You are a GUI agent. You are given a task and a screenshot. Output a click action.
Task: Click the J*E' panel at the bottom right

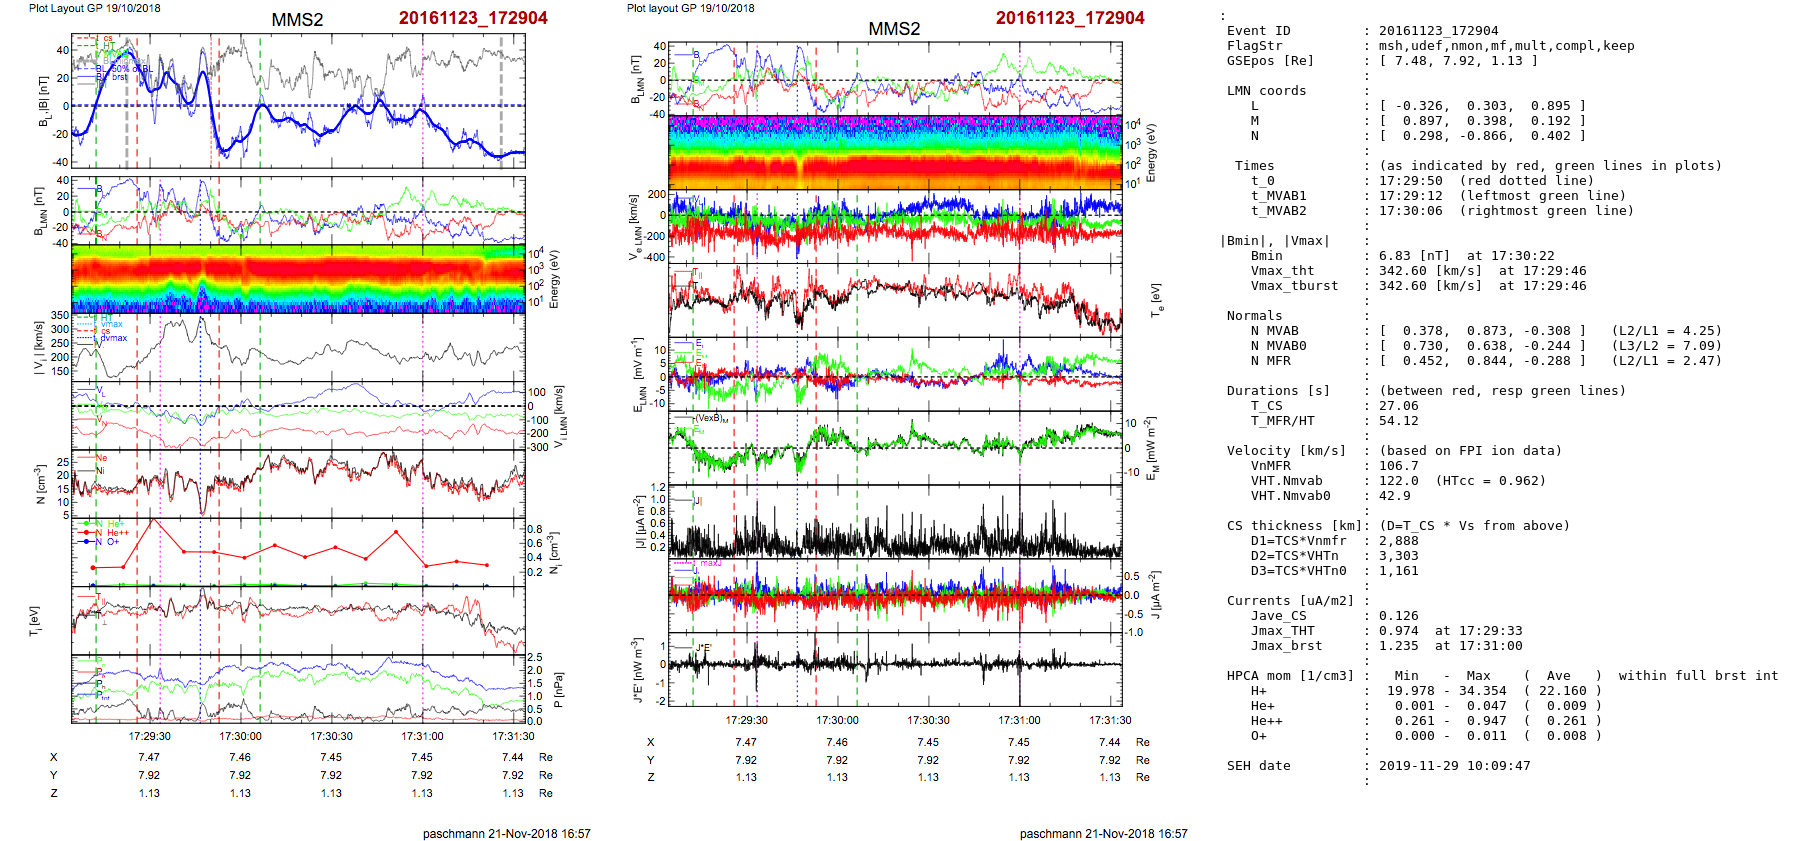click(895, 669)
